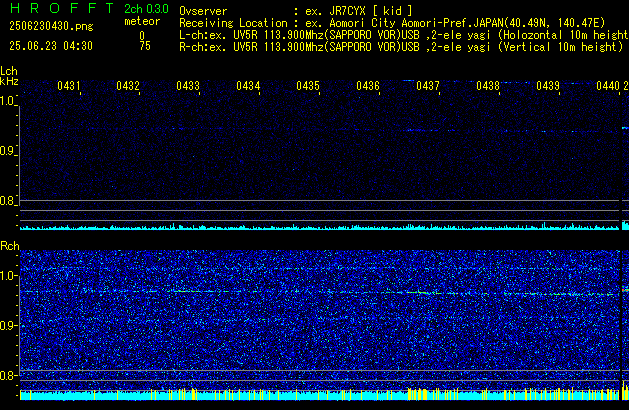Image resolution: width=629 pixels, height=410 pixels.
Task: Click the Rch 1.0 kHz axis label
Action: coord(8,276)
